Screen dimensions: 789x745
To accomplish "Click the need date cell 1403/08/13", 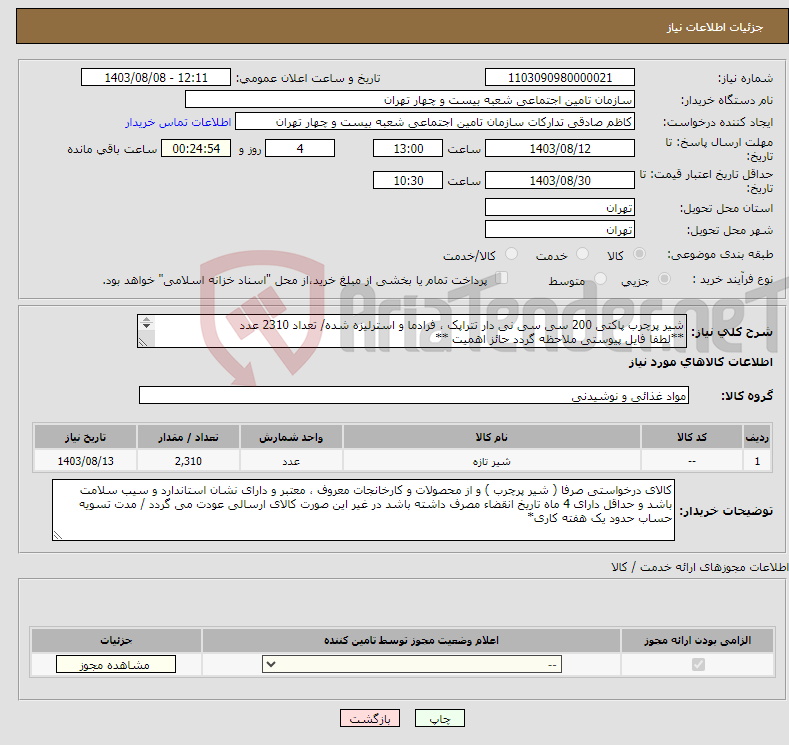I will [85, 461].
